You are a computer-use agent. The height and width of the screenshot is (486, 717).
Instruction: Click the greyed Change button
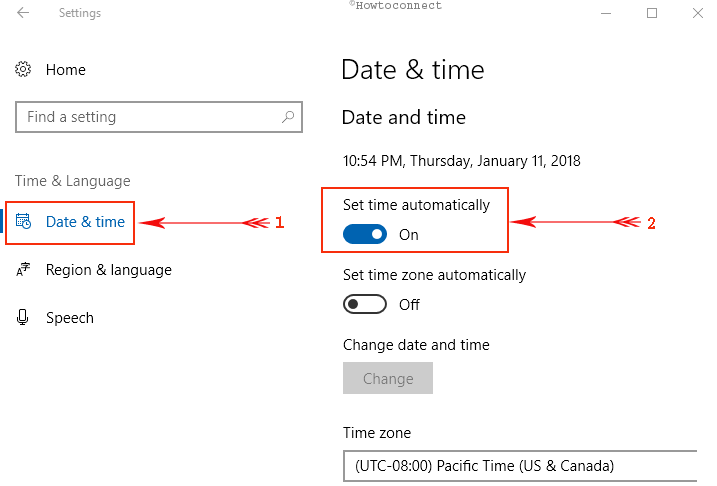point(388,378)
